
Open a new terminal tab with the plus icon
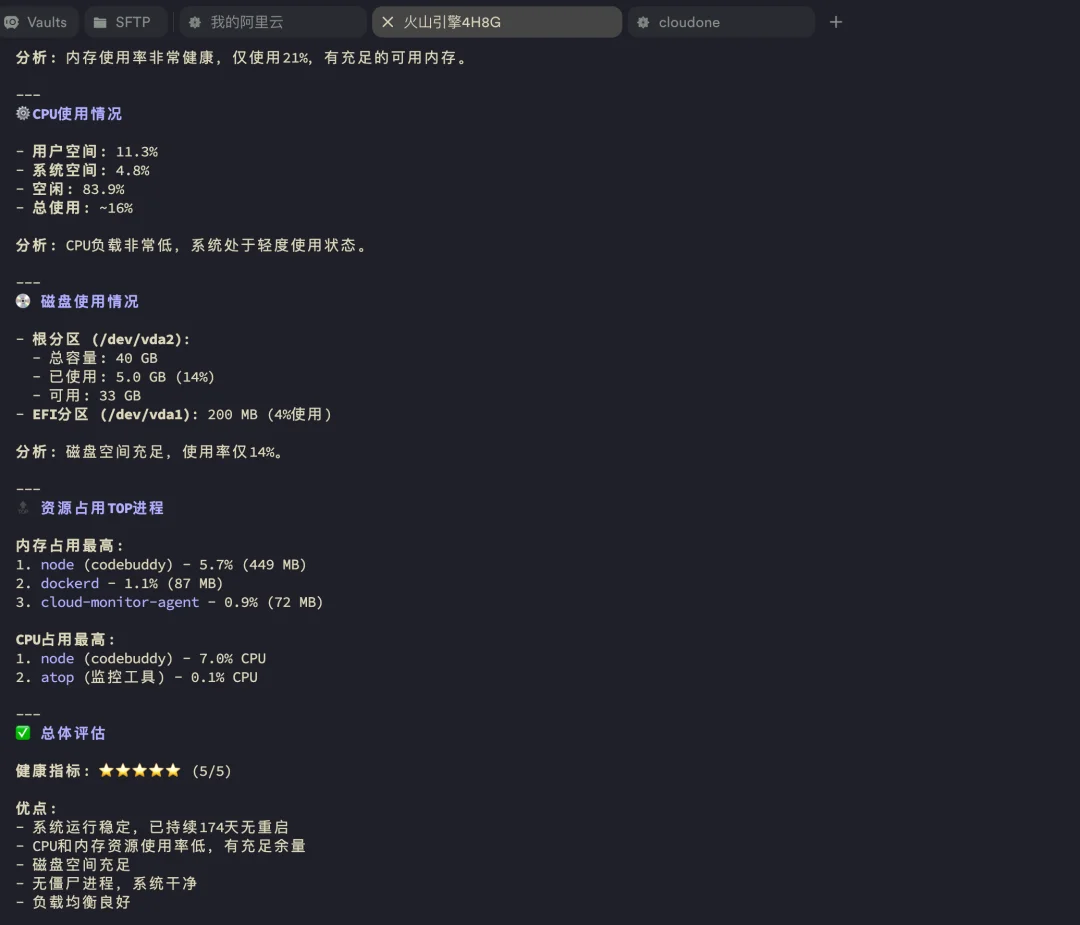point(836,22)
